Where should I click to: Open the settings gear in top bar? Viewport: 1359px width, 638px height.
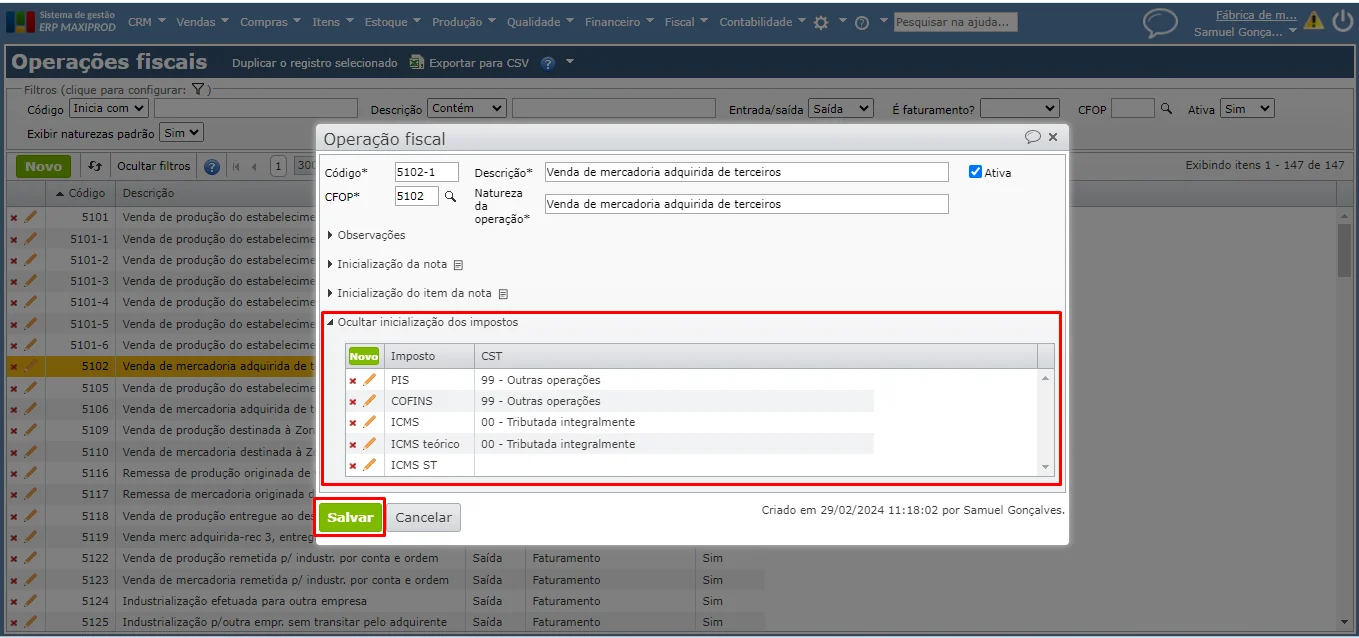point(821,22)
